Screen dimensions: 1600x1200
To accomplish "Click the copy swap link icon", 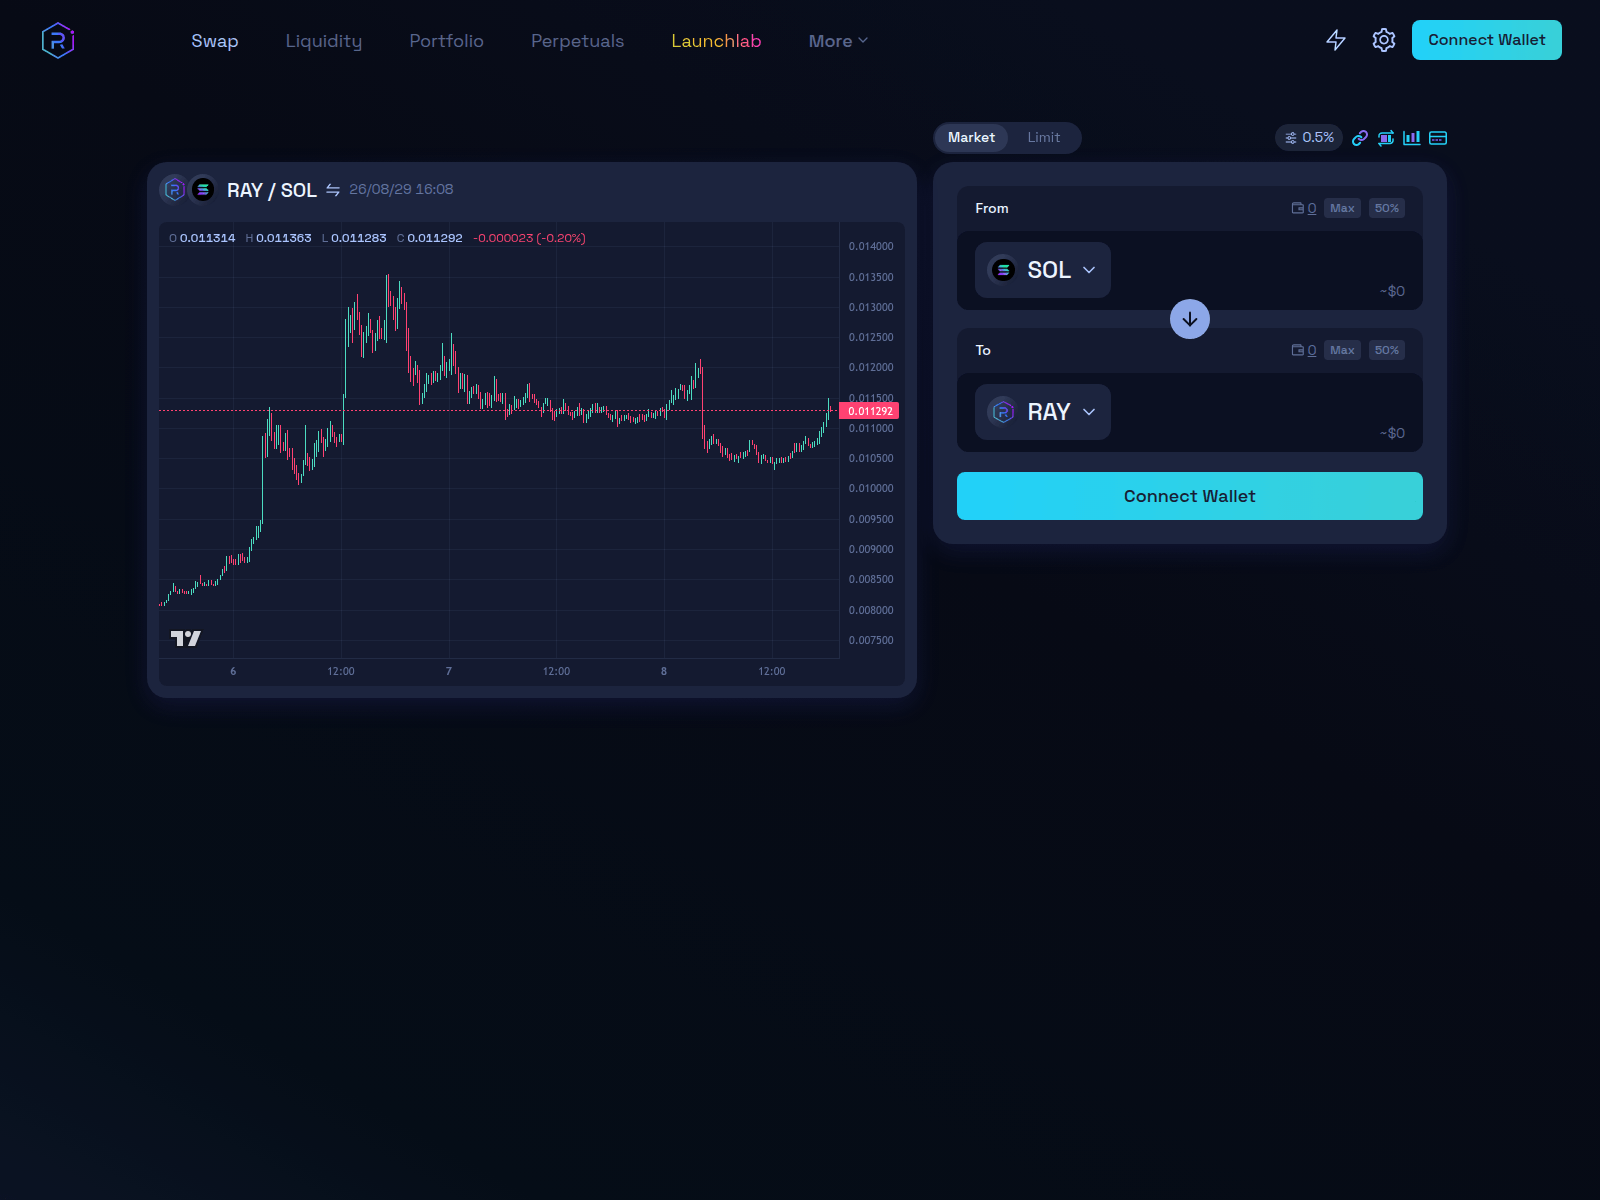I will pyautogui.click(x=1360, y=138).
